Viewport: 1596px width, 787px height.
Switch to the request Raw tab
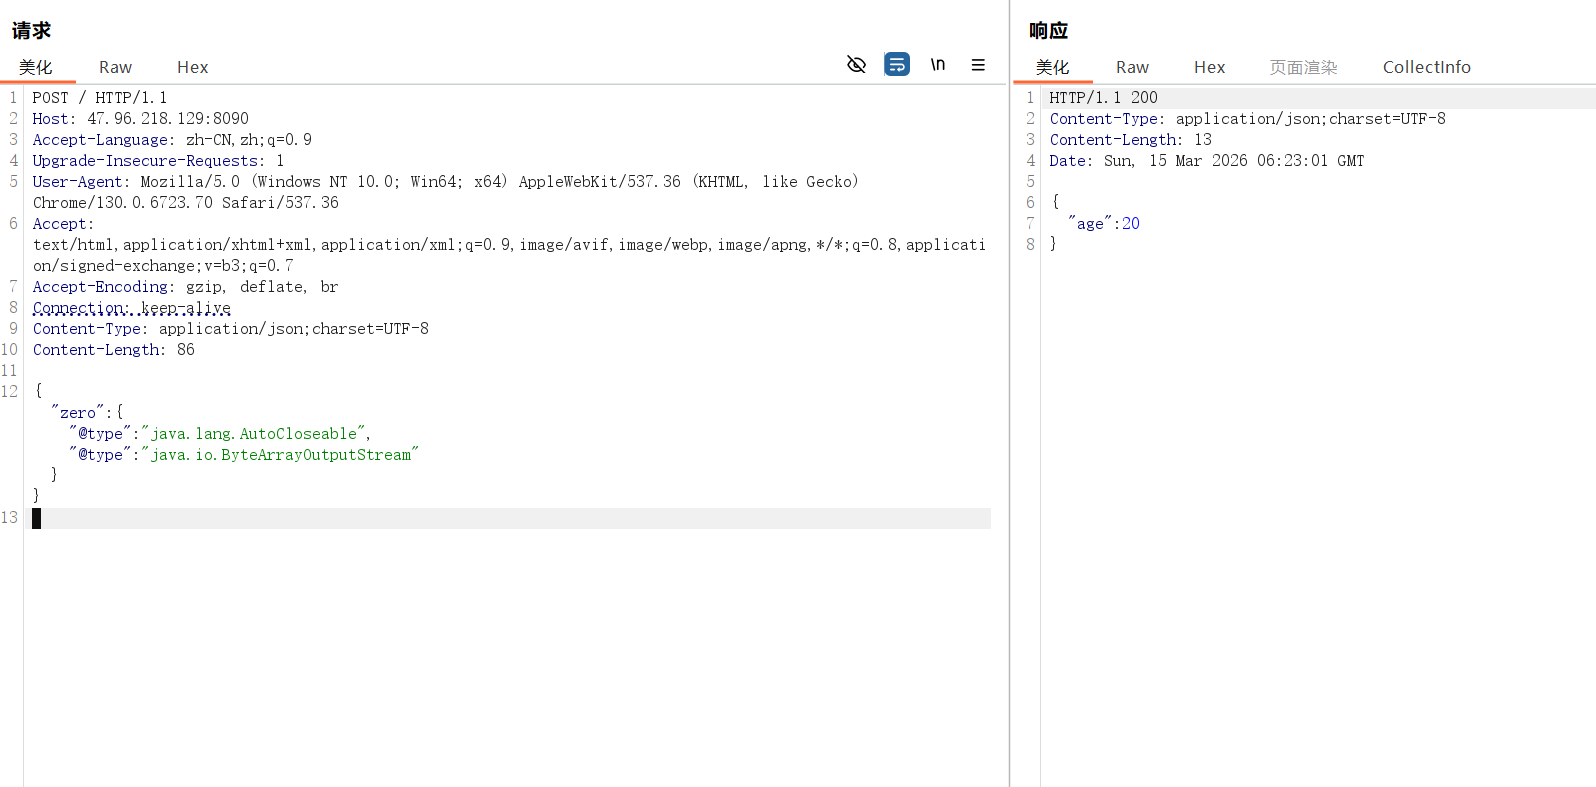tap(115, 67)
